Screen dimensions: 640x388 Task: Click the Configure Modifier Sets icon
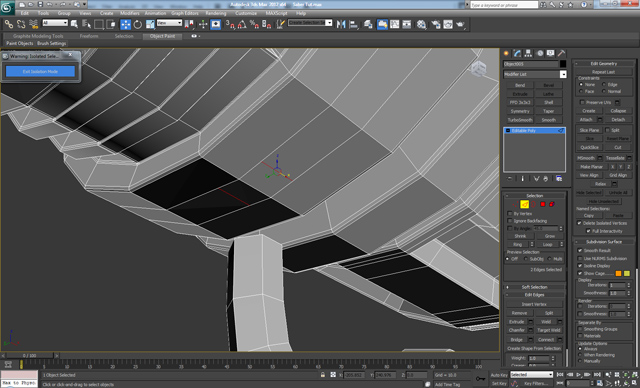(559, 179)
